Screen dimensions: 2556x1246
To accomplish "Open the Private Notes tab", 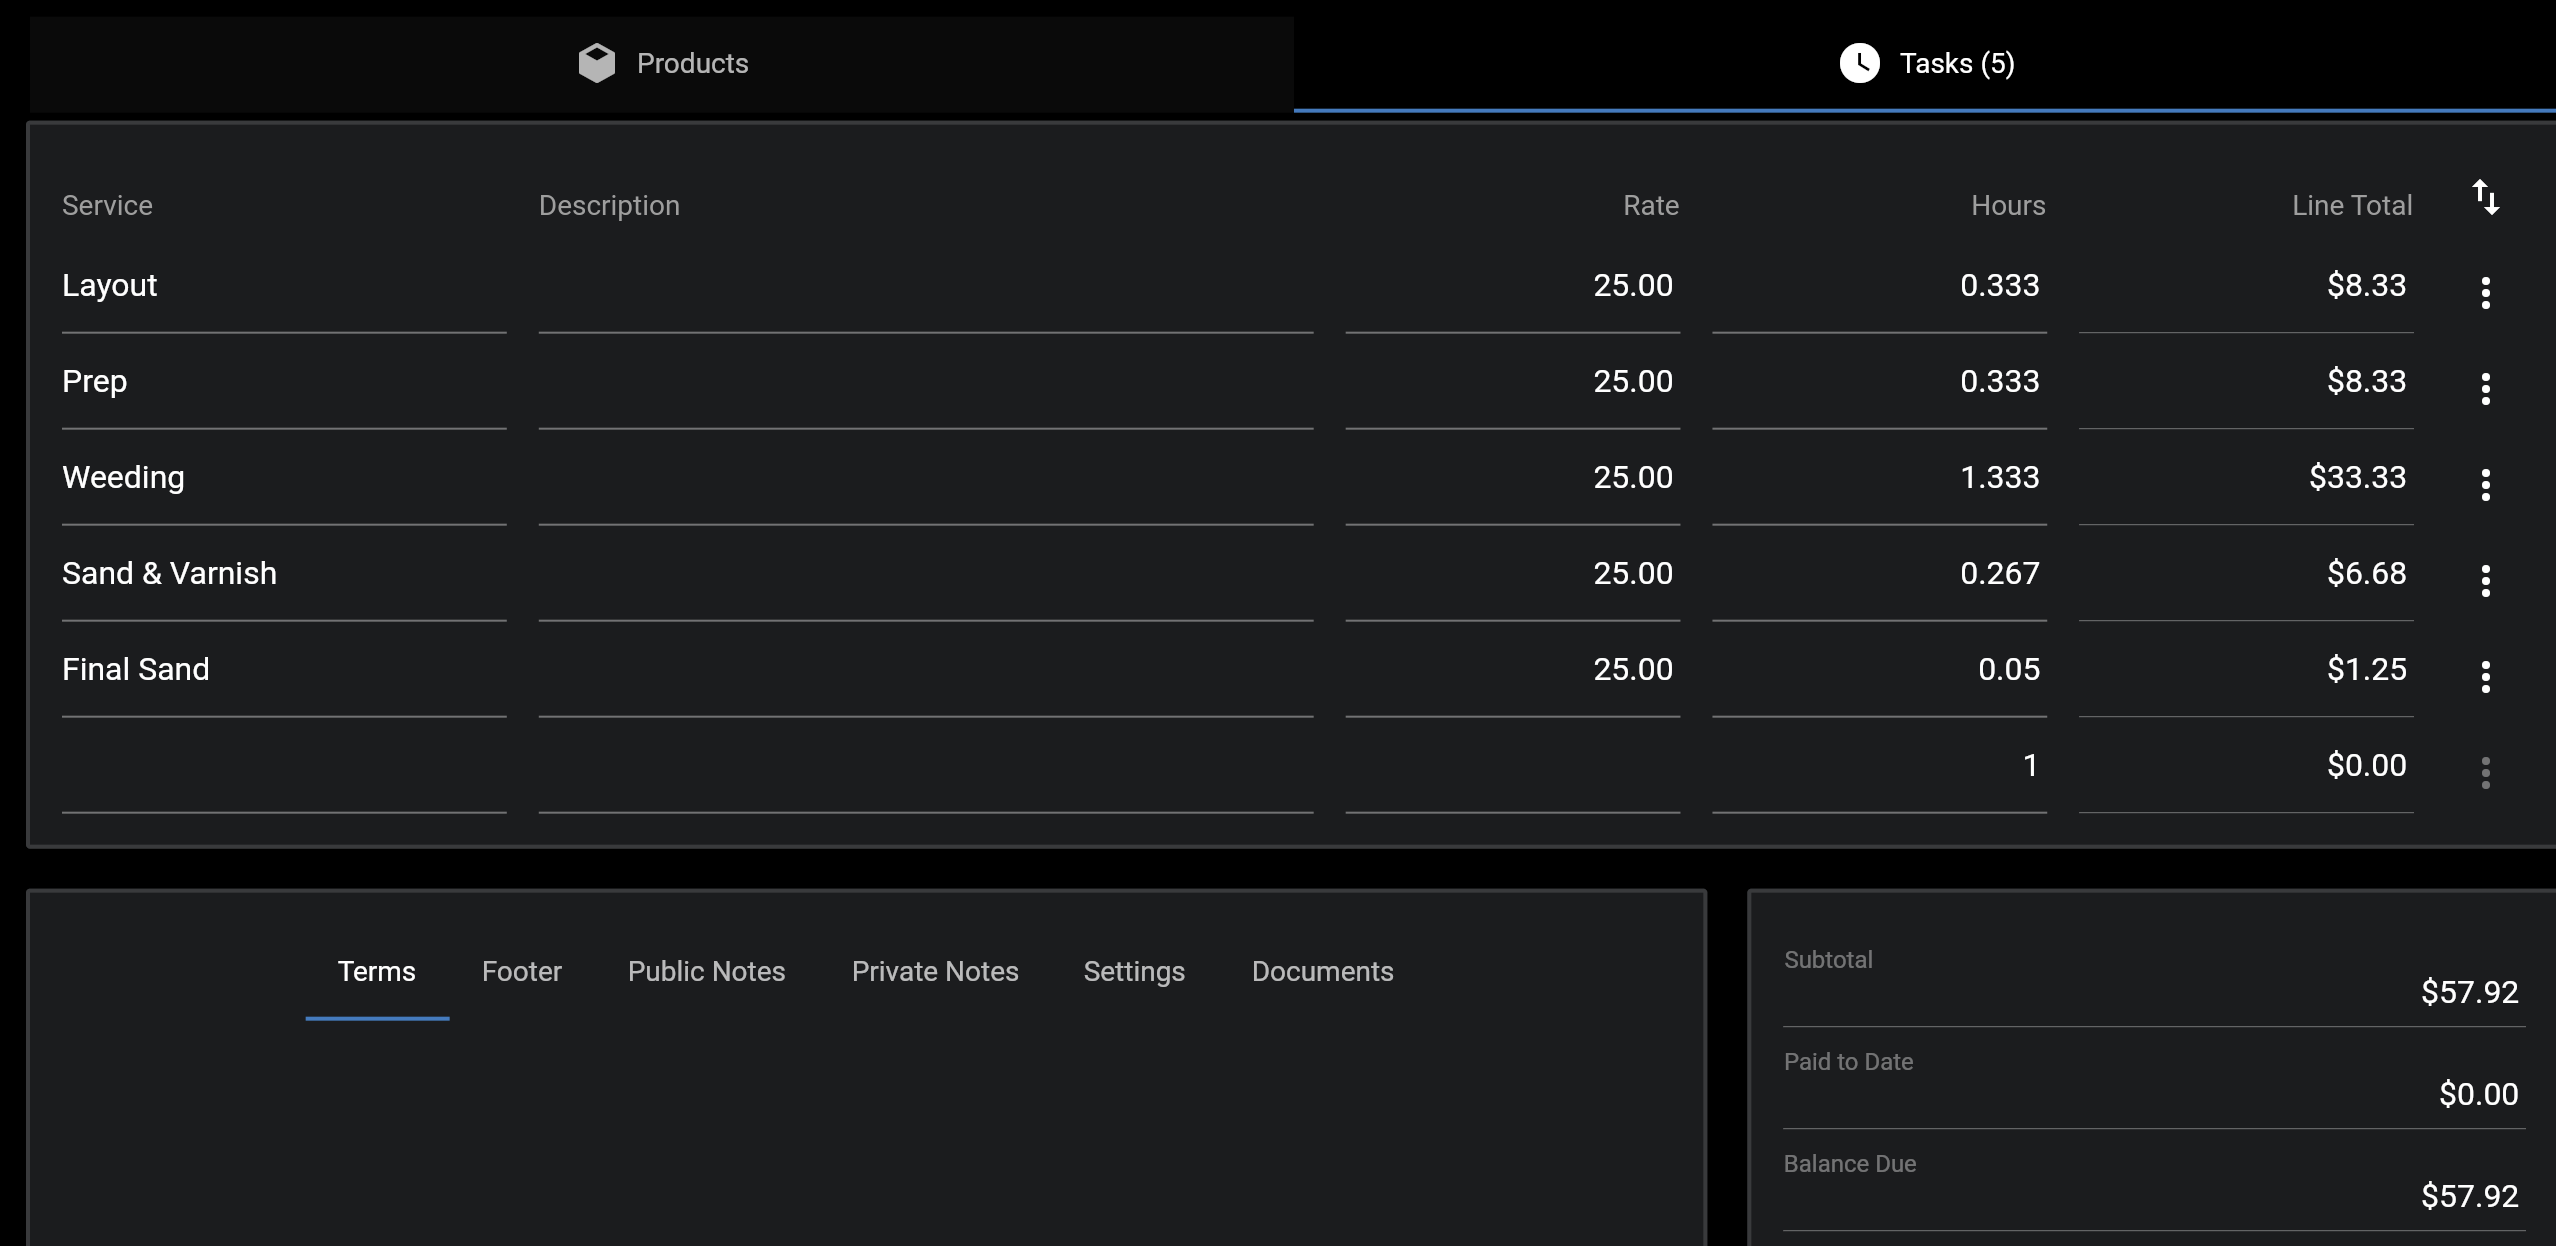I will 934,971.
